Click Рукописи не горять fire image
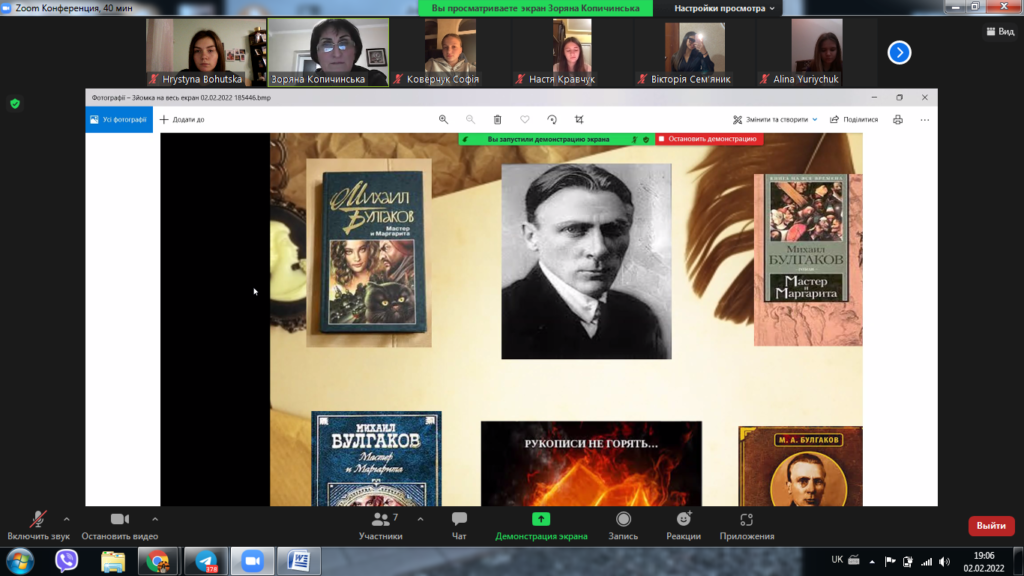This screenshot has height=576, width=1024. (x=592, y=464)
